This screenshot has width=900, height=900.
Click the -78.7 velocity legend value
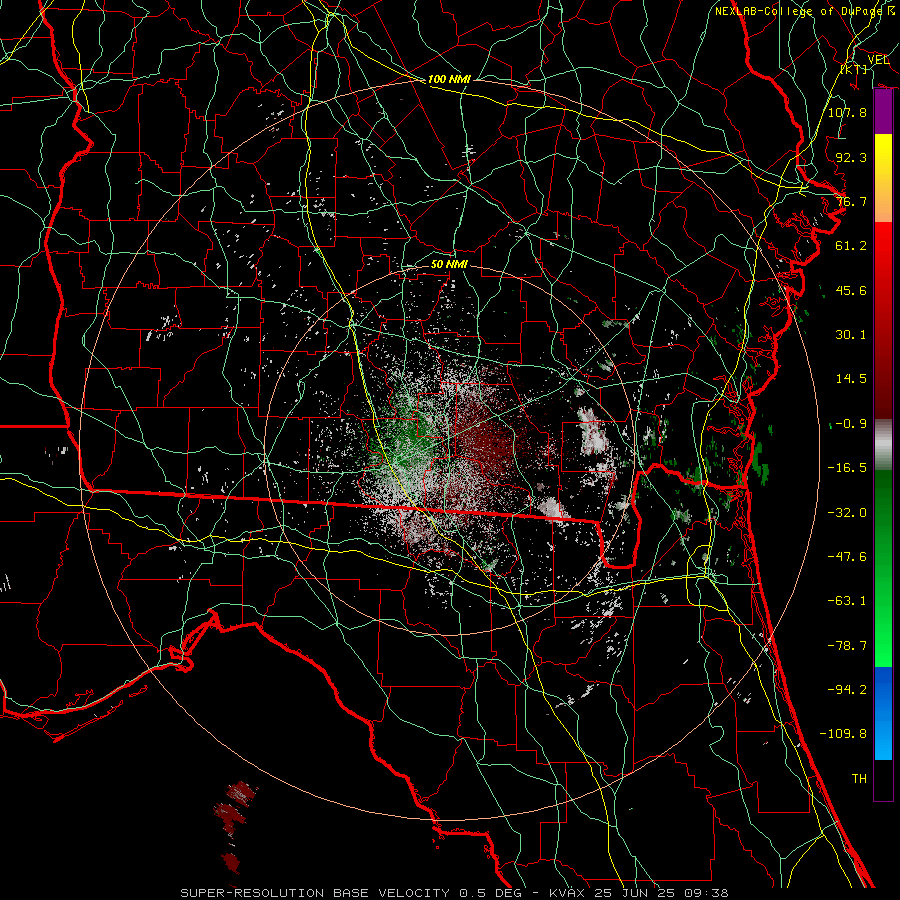[x=847, y=646]
